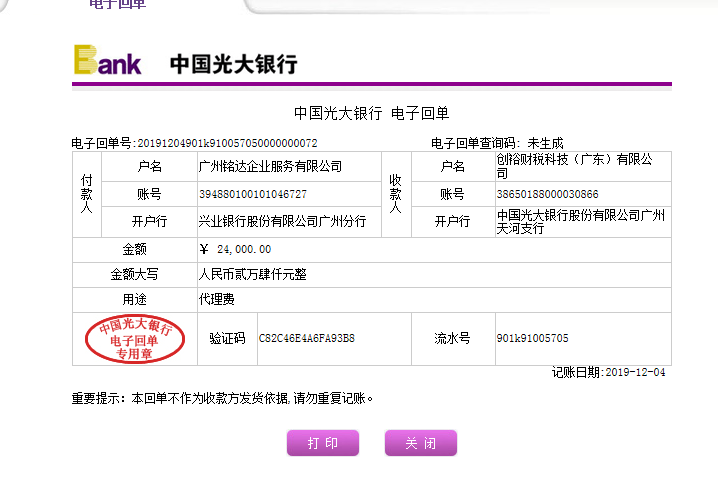
Task: Click the 关闭 close button
Action: tap(421, 443)
